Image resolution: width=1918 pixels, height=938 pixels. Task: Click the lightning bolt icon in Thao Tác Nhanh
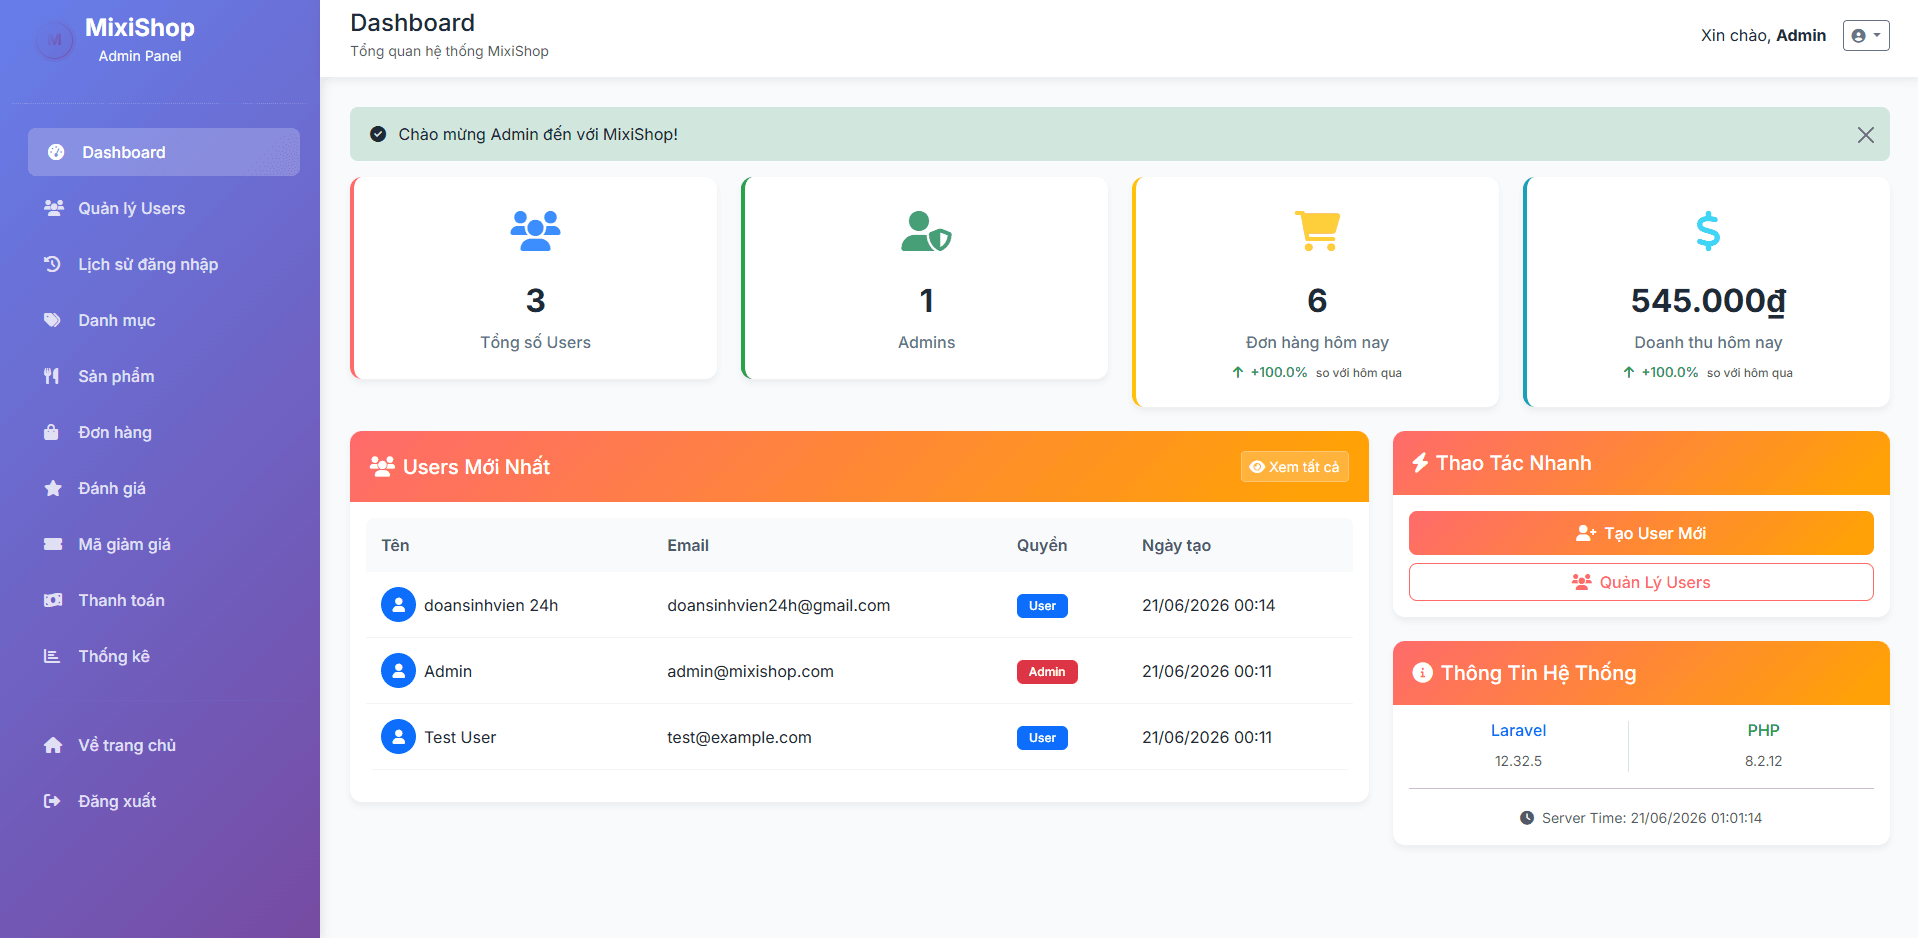click(x=1420, y=463)
